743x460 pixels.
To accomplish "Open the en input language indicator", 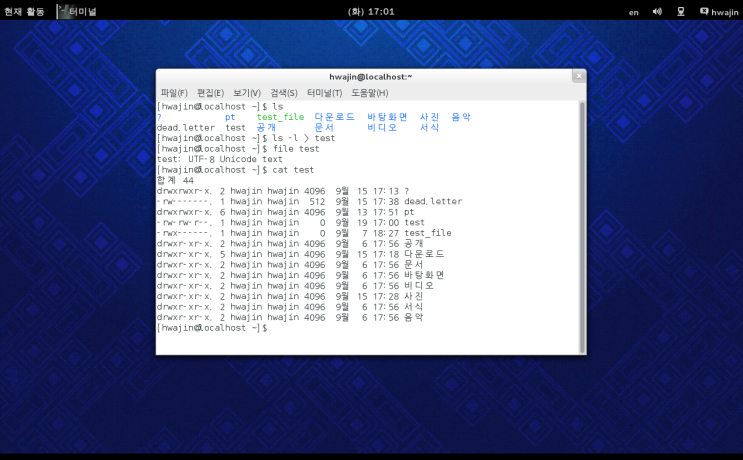I will (x=634, y=12).
